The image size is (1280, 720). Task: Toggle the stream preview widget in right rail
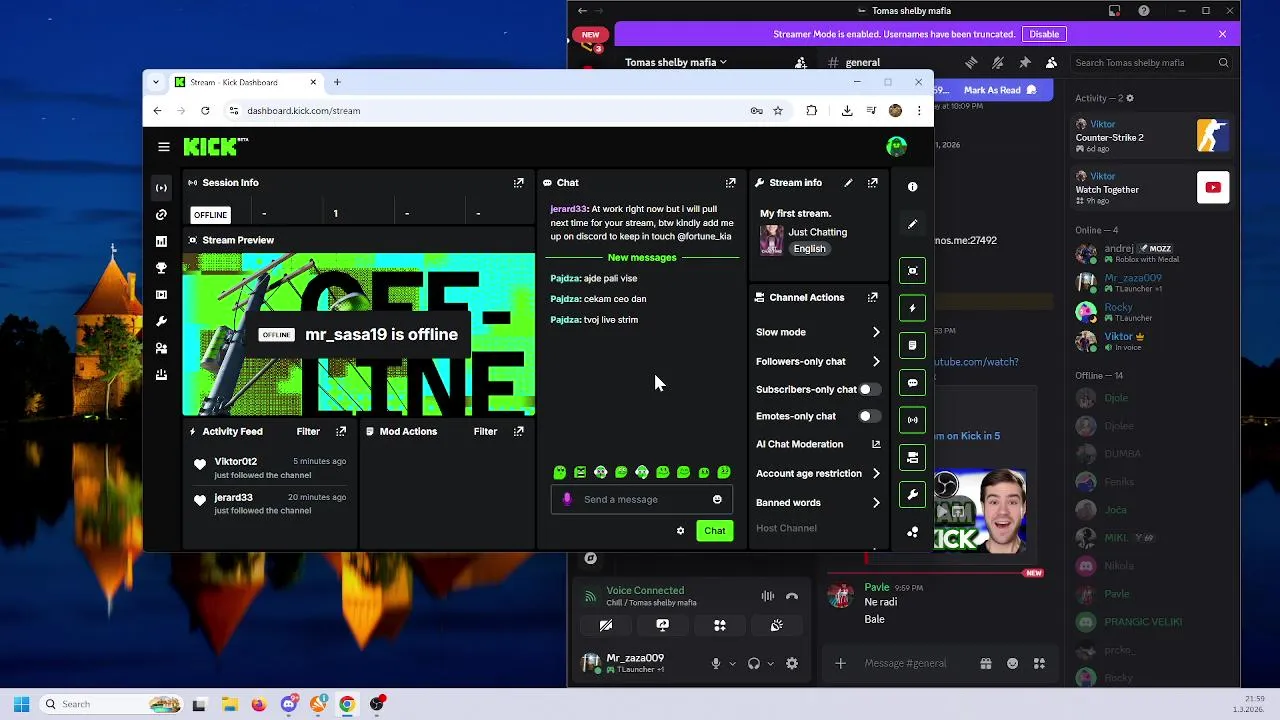912,271
